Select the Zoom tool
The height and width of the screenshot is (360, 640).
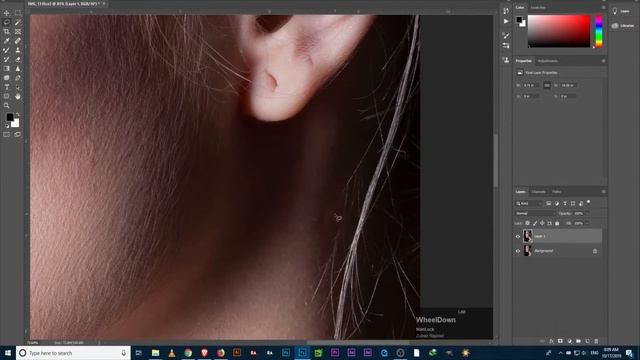pyautogui.click(x=7, y=106)
